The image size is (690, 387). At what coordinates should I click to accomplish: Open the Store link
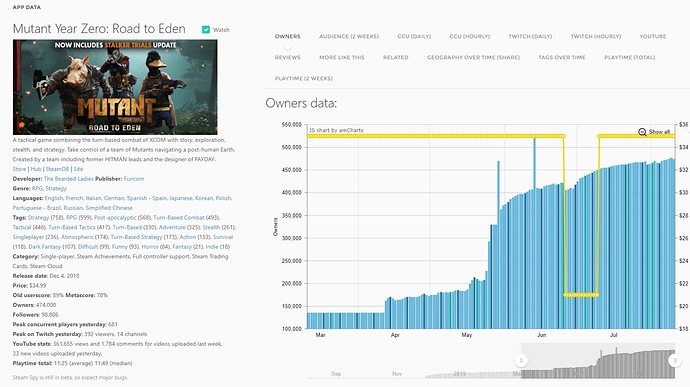tap(19, 169)
